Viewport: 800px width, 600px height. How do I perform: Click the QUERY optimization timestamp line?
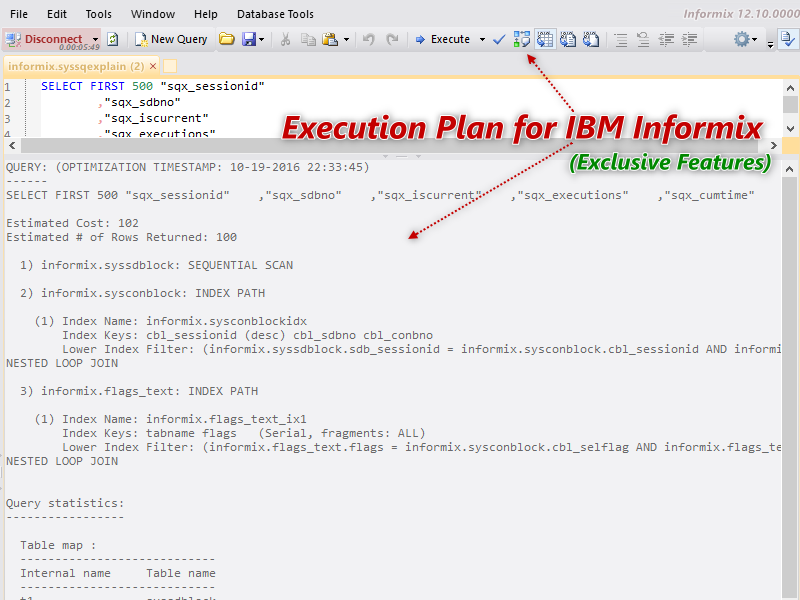coord(187,167)
